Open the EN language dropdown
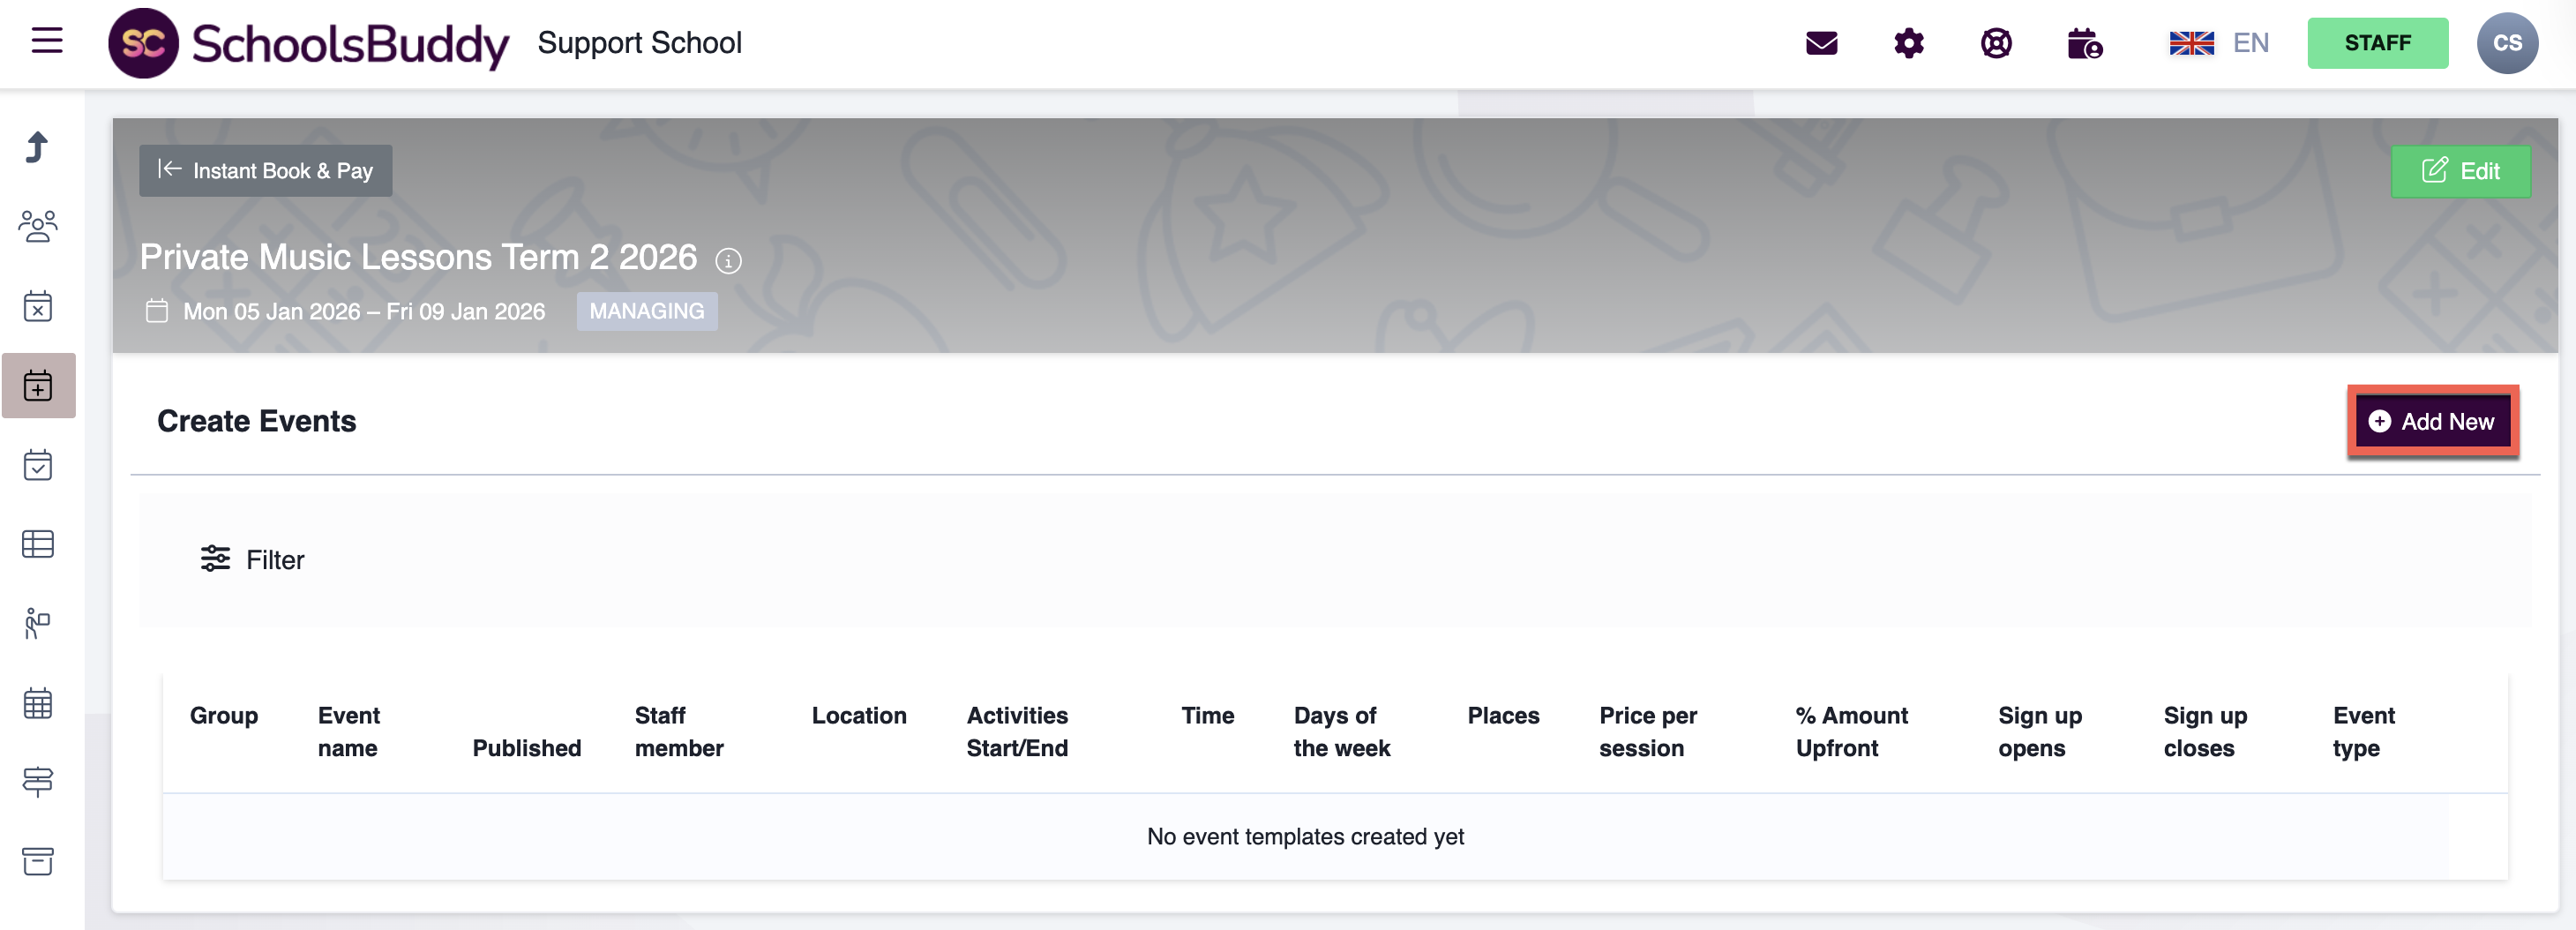The image size is (2576, 930). [x=2218, y=43]
